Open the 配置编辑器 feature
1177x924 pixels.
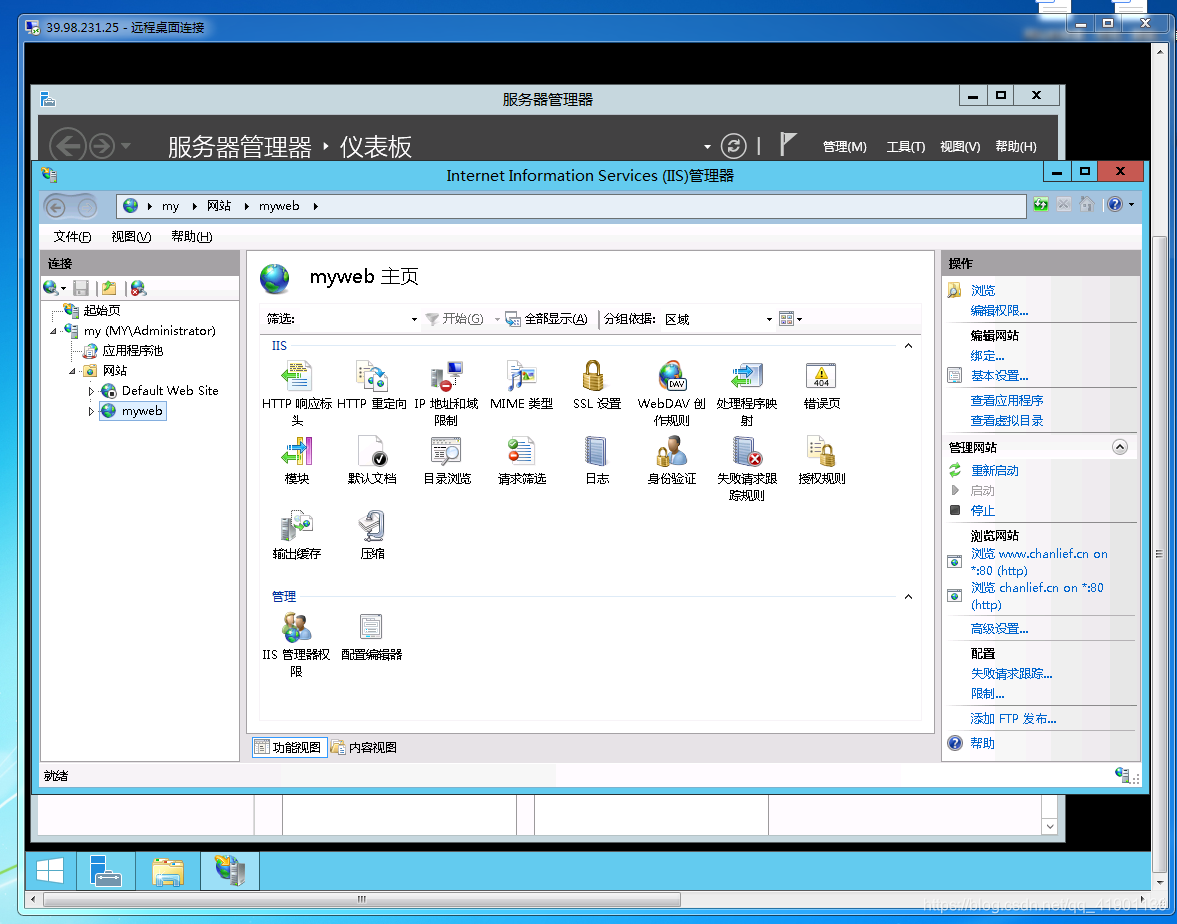[372, 637]
